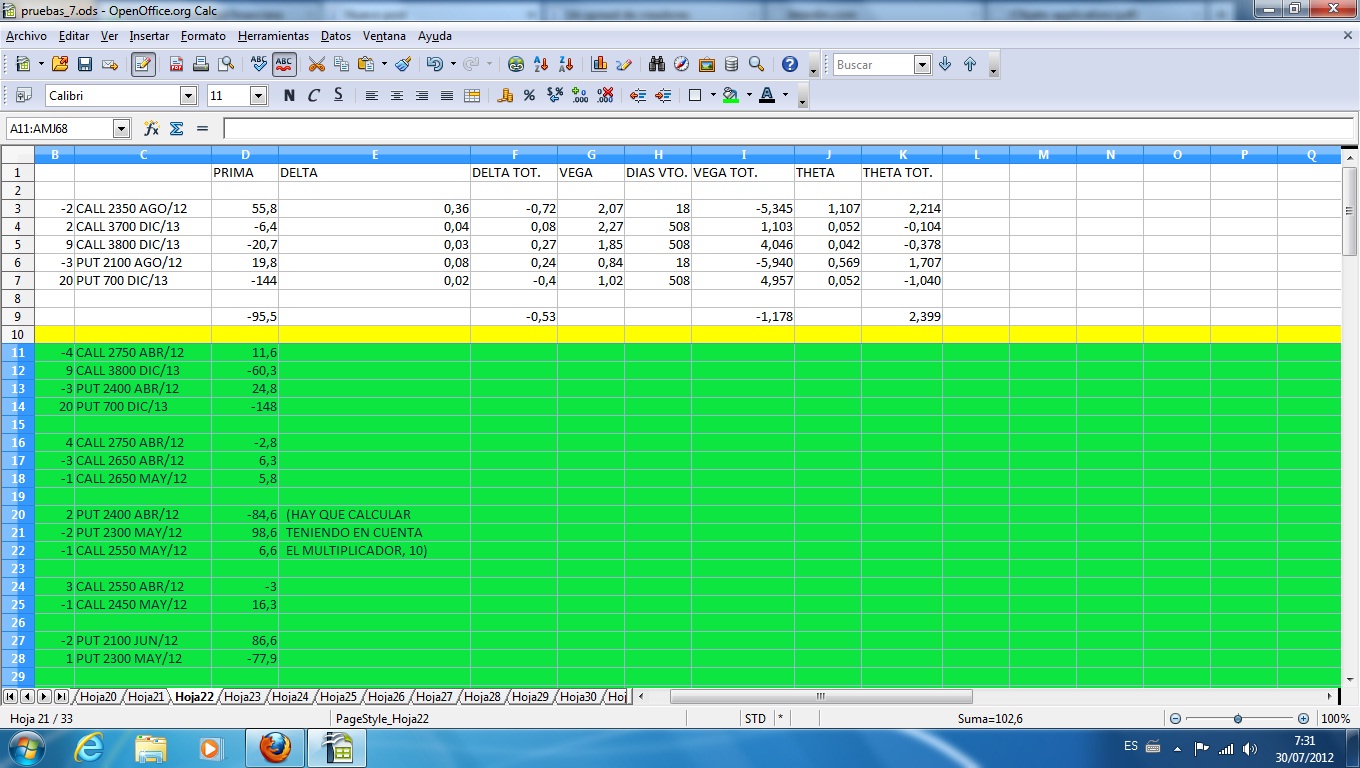This screenshot has height=768, width=1360.
Task: Toggle AutoSpellcheck
Action: (284, 65)
